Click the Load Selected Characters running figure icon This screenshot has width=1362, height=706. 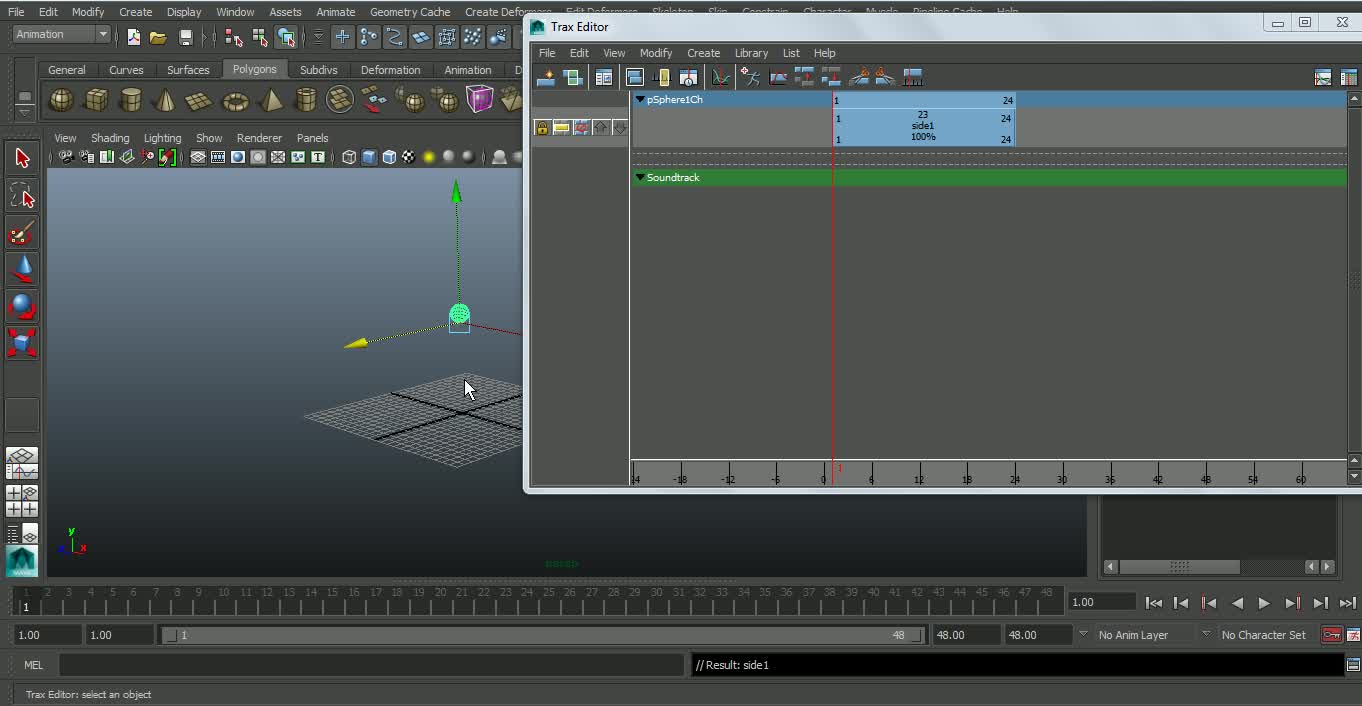click(x=750, y=77)
